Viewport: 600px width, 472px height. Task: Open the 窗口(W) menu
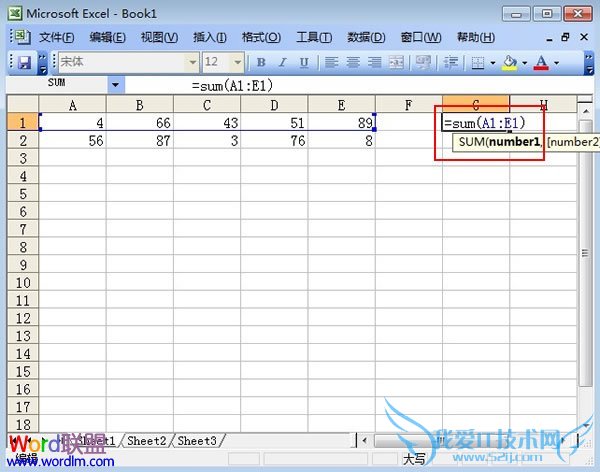421,37
